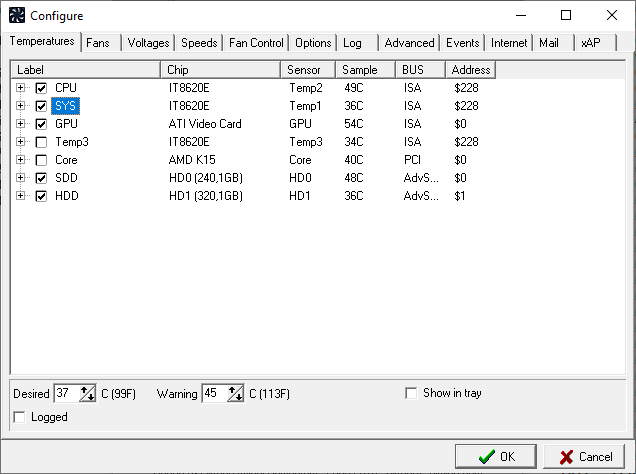Viewport: 636px width, 474px height.
Task: Uncheck the HDD temperature checkbox
Action: tap(41, 196)
